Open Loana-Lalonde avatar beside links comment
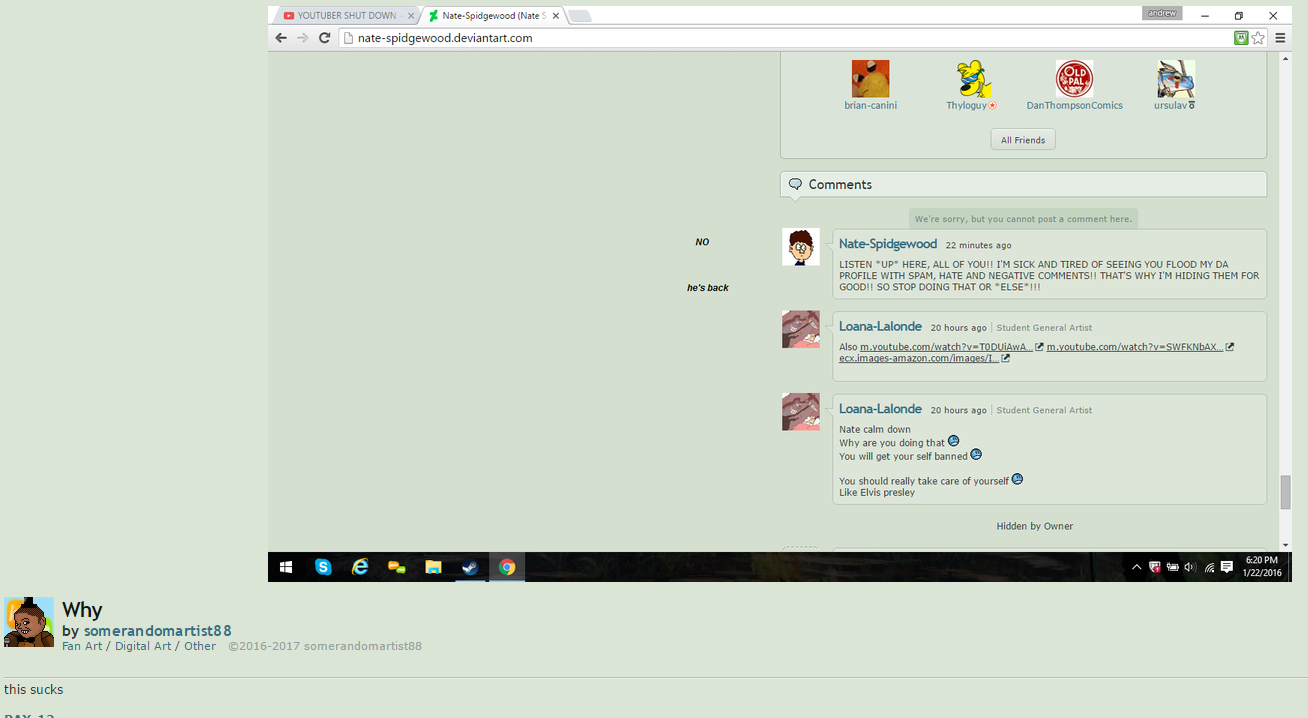The width and height of the screenshot is (1308, 718). 801,329
